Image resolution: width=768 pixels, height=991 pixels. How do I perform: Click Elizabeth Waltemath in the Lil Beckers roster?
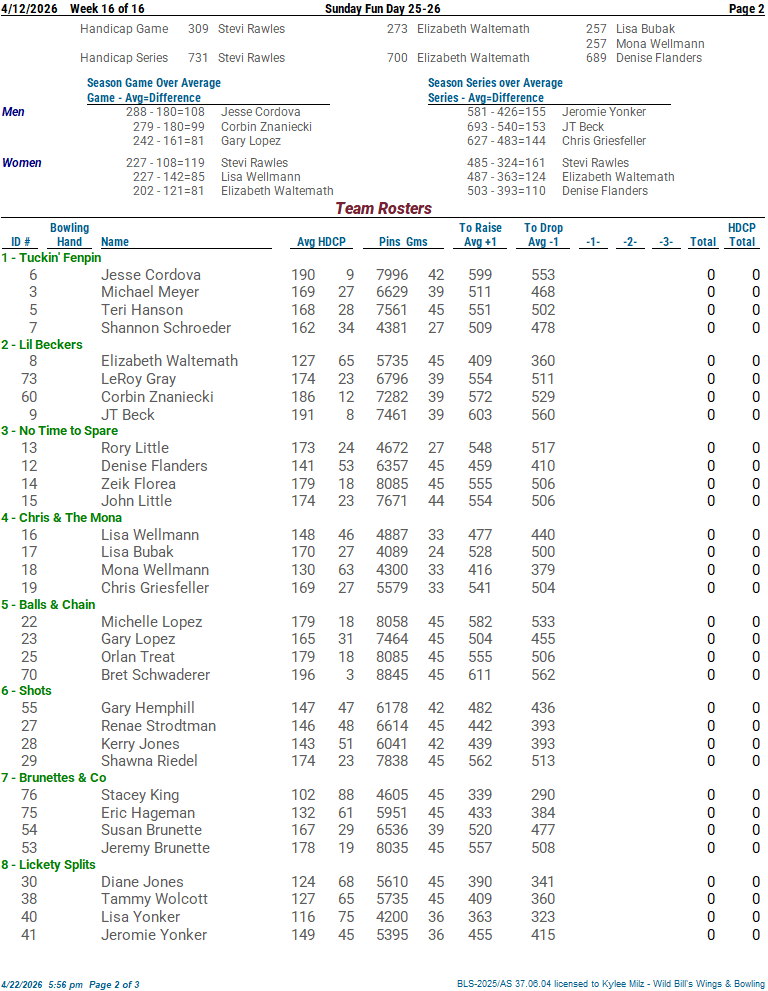(x=169, y=361)
